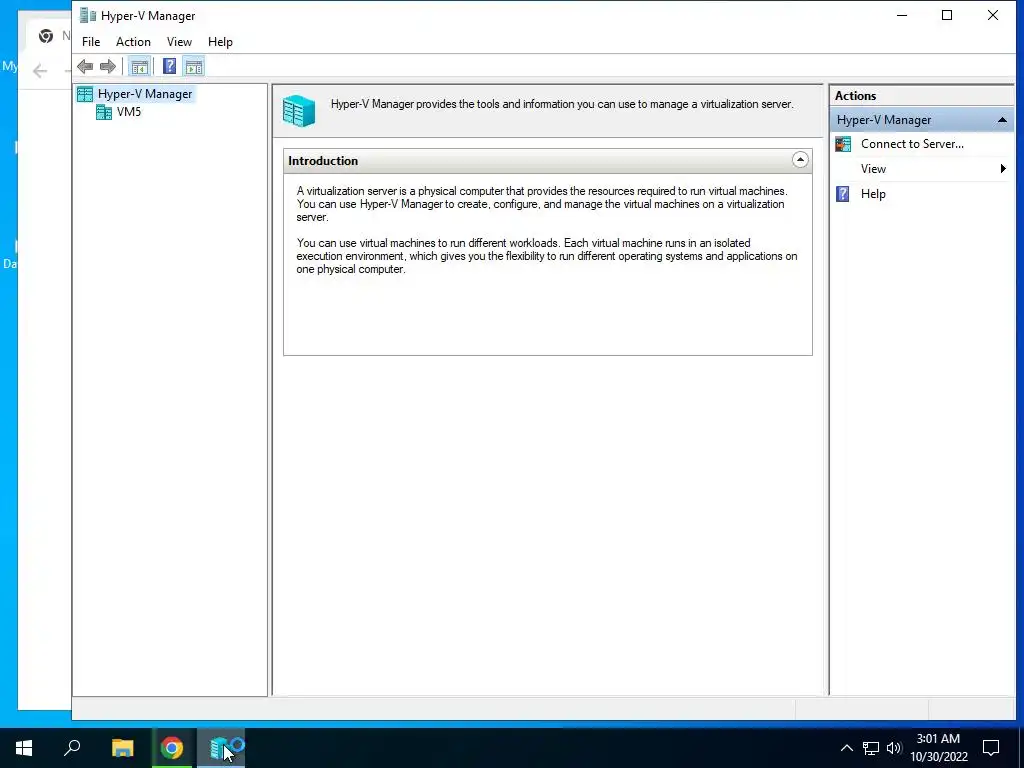The width and height of the screenshot is (1024, 768).
Task: Click the blue Help toolbar icon
Action: [169, 66]
